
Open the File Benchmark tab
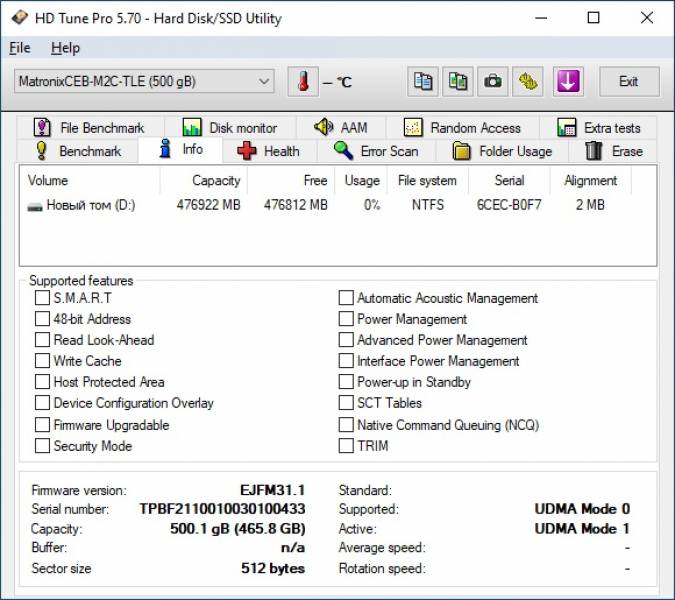[x=90, y=128]
